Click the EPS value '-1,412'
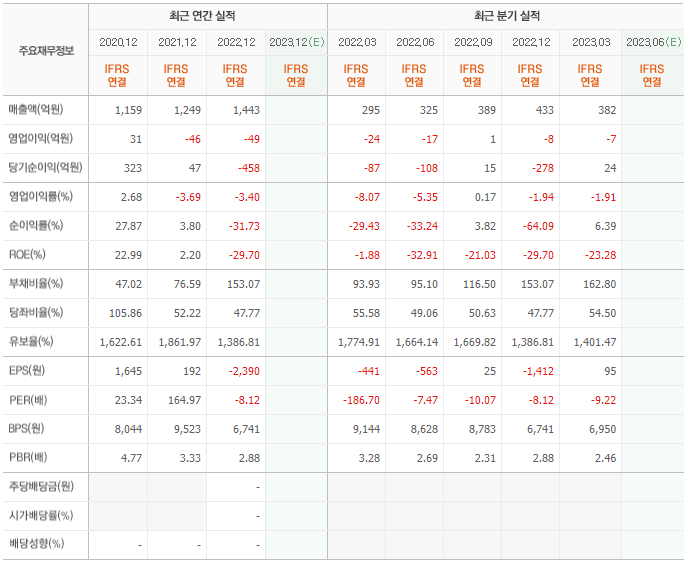Image resolution: width=690 pixels, height=563 pixels. pos(538,372)
